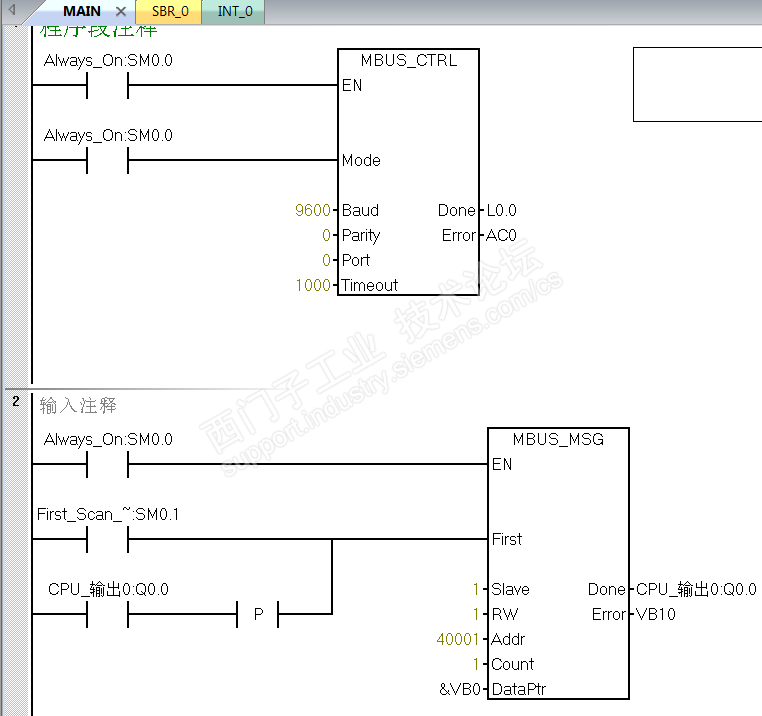Select the contact on MBUS_CTRL EN line
762x716 pixels.
click(x=107, y=85)
